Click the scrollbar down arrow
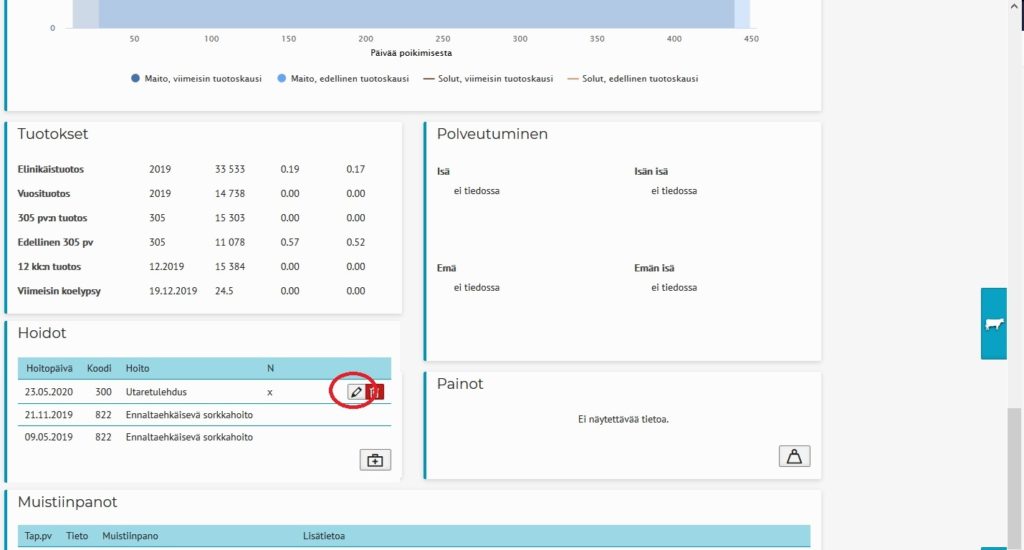 (x=1015, y=543)
